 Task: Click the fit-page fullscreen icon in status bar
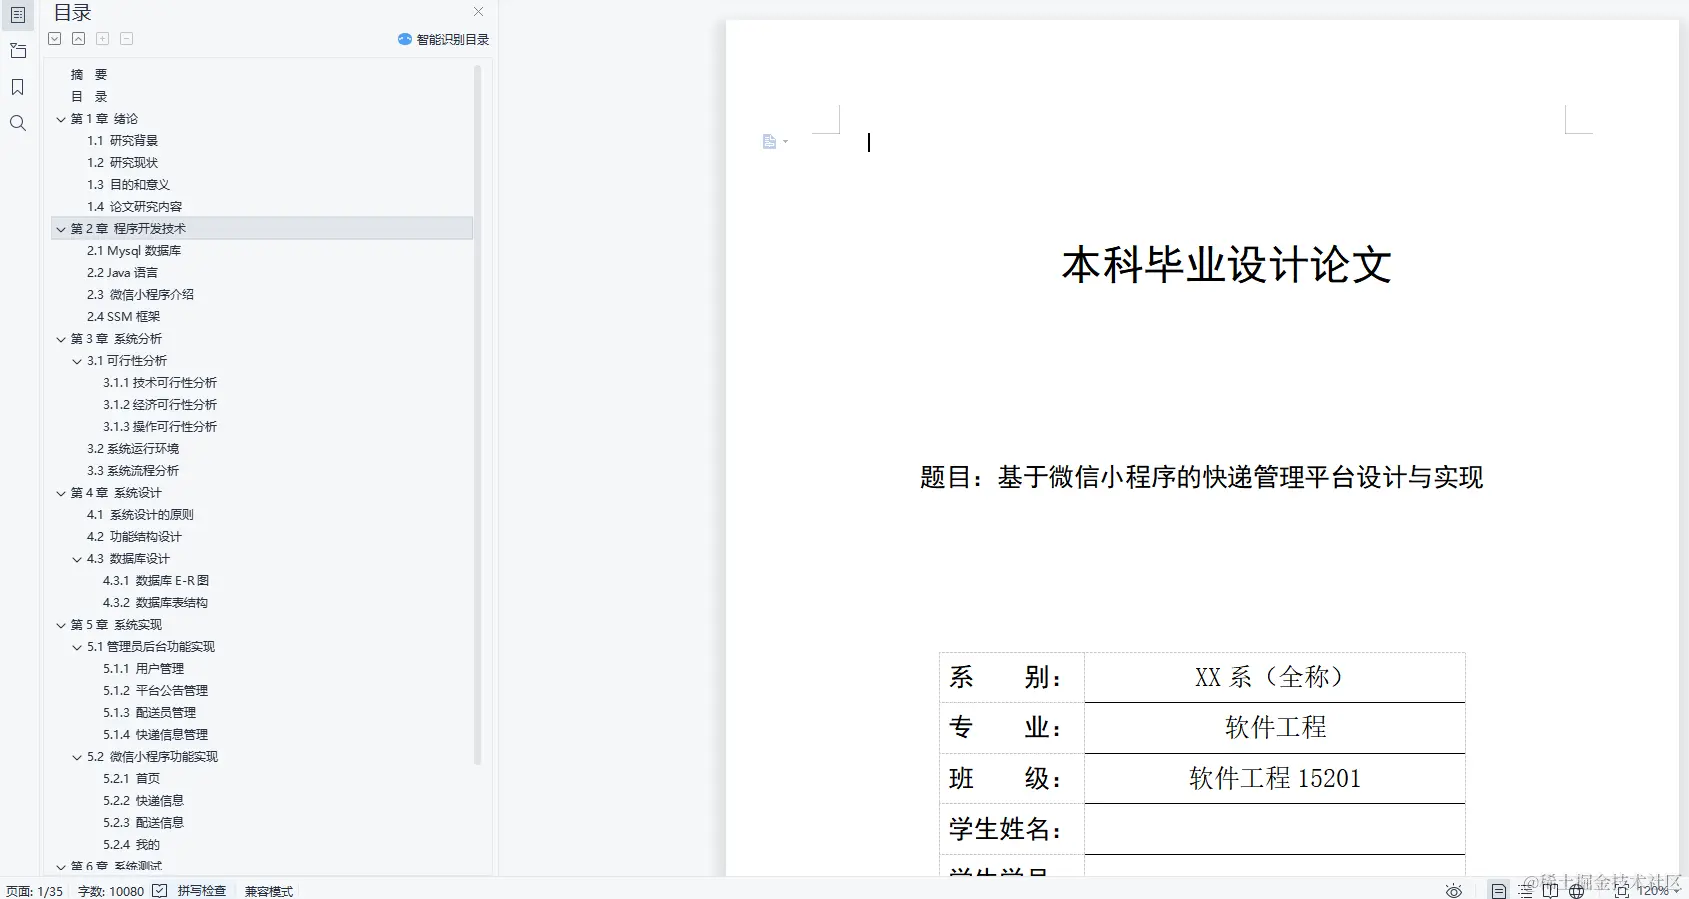click(1622, 891)
